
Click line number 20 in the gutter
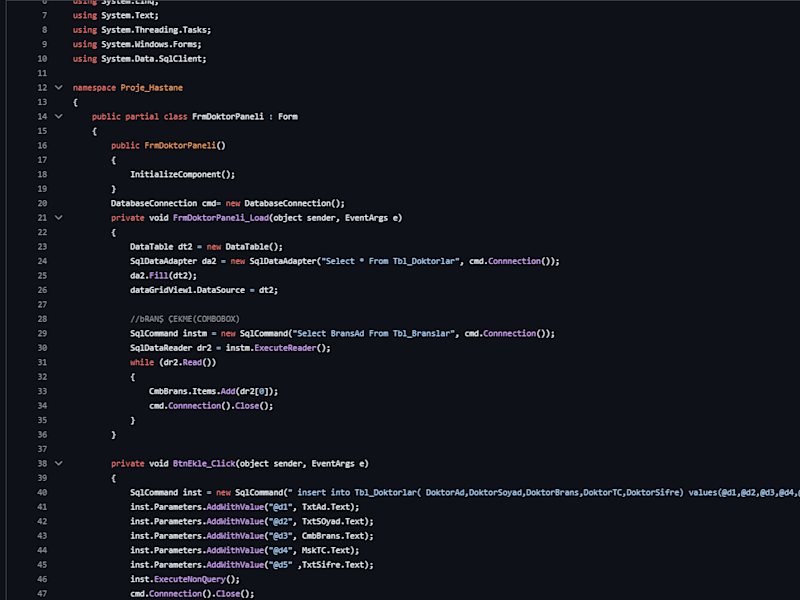pyautogui.click(x=42, y=203)
